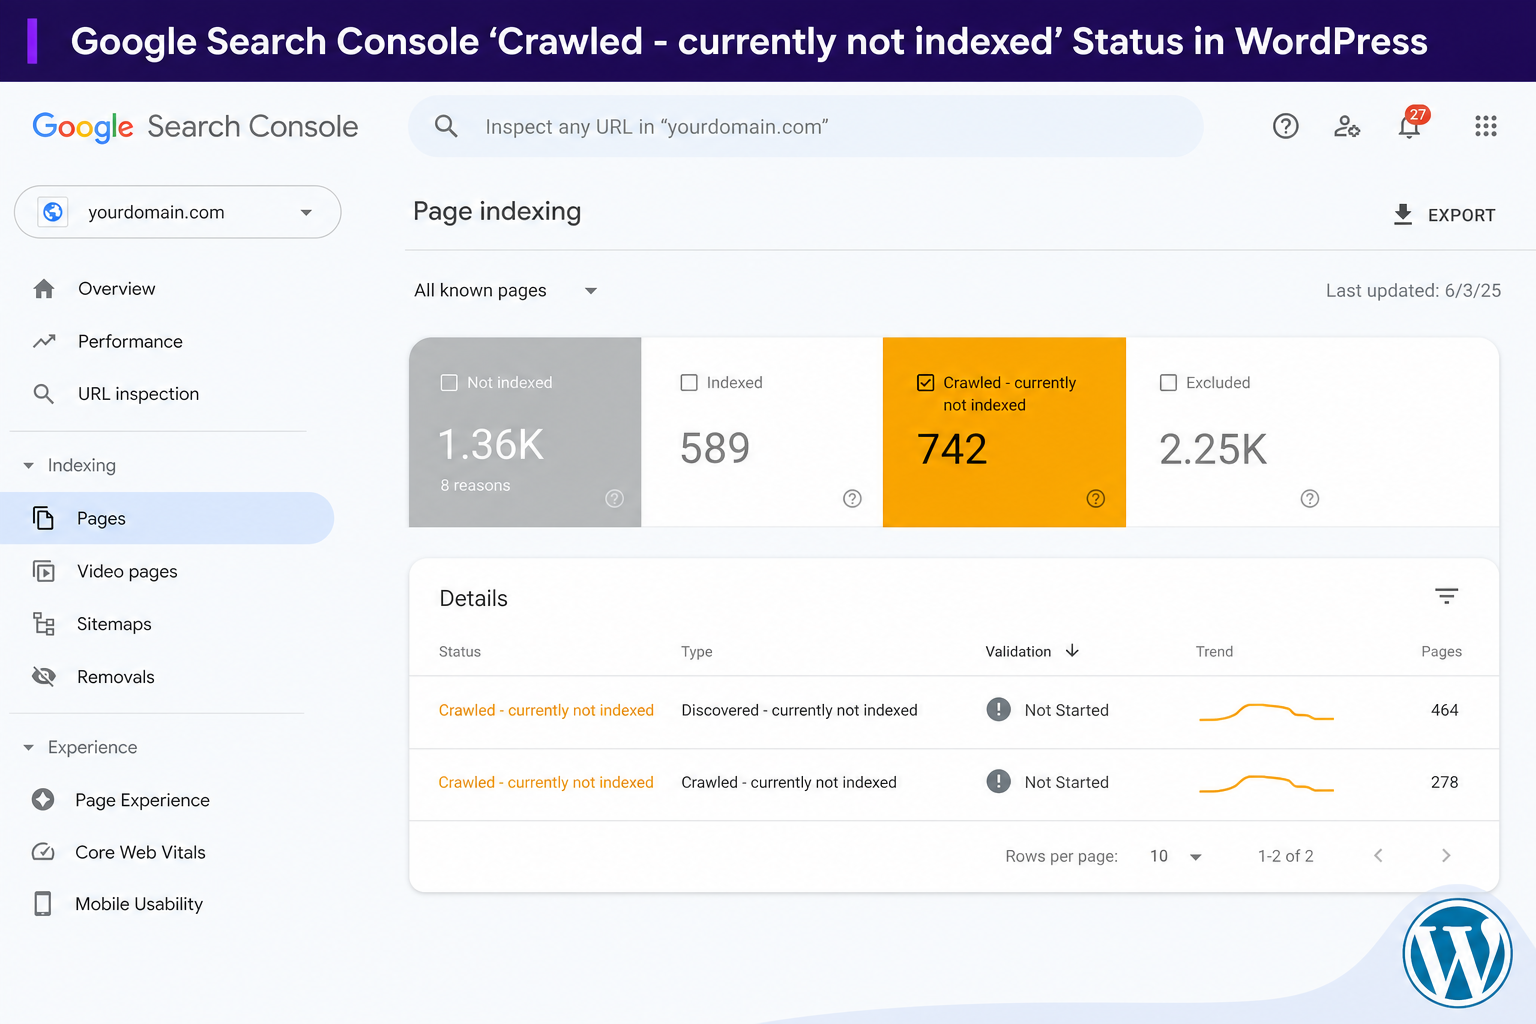Select Removals in the sidebar
The width and height of the screenshot is (1536, 1024).
(x=116, y=677)
